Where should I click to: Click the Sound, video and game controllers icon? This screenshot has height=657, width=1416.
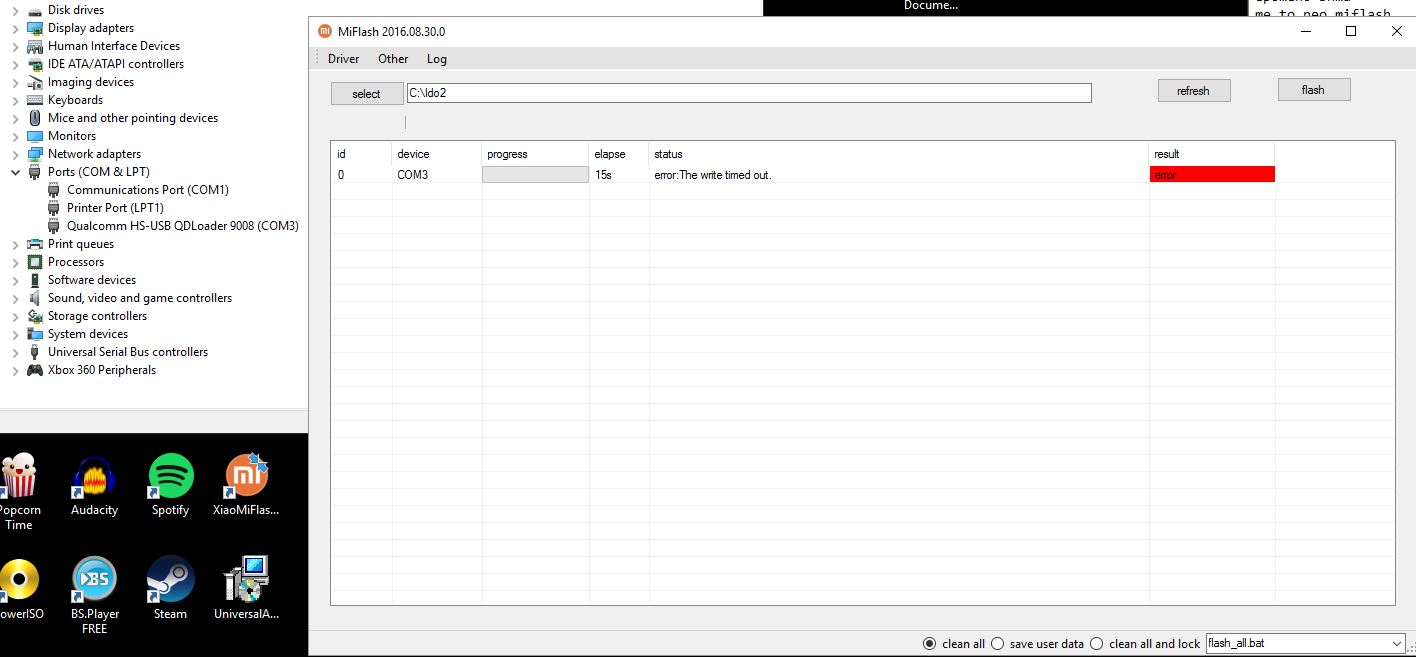tap(35, 298)
